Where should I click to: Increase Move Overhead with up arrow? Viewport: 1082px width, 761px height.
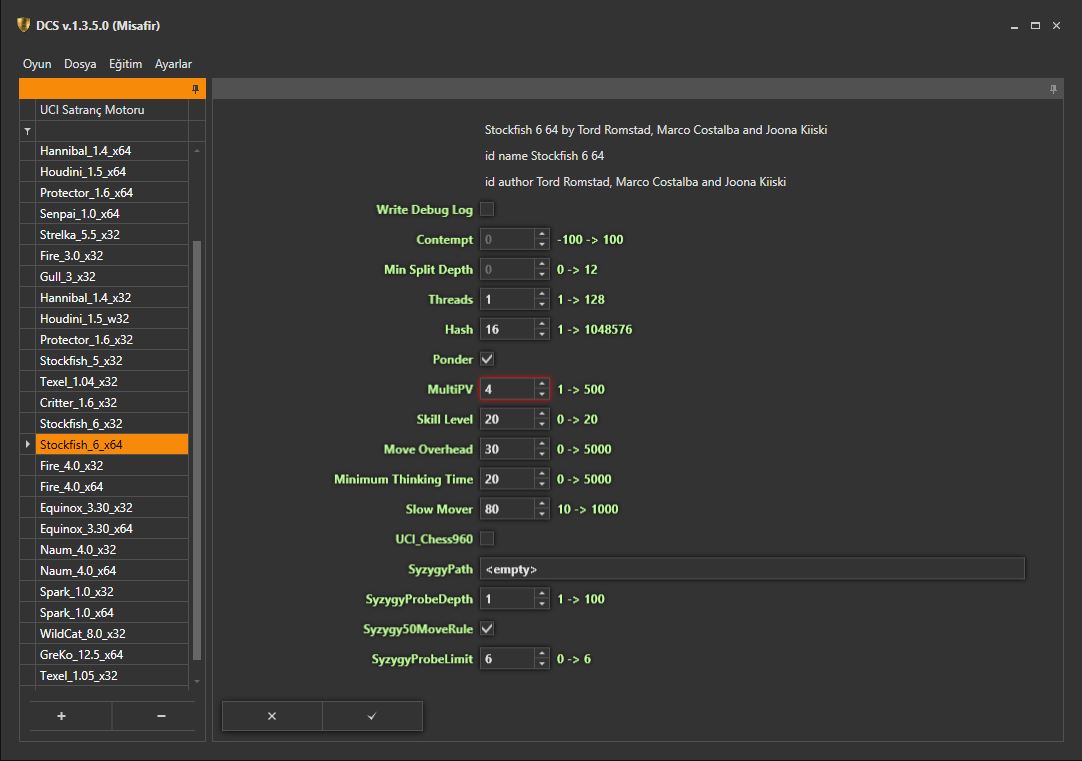(542, 444)
